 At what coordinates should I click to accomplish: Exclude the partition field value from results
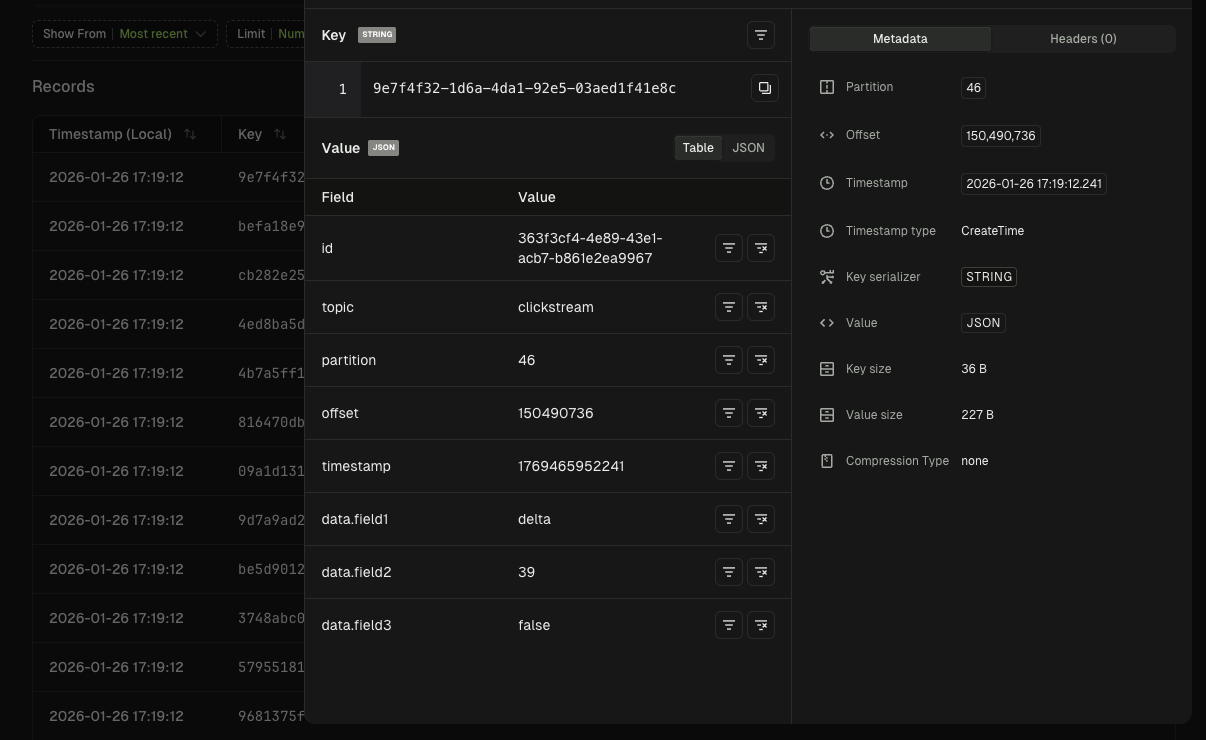click(x=761, y=360)
